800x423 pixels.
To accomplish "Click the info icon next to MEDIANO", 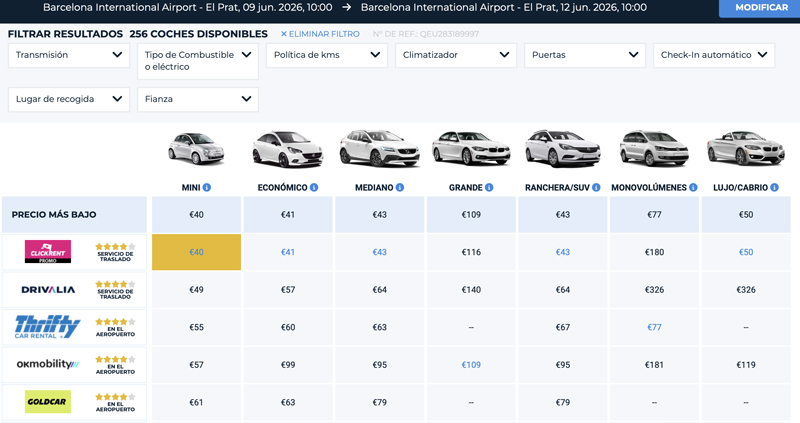I will coord(399,187).
